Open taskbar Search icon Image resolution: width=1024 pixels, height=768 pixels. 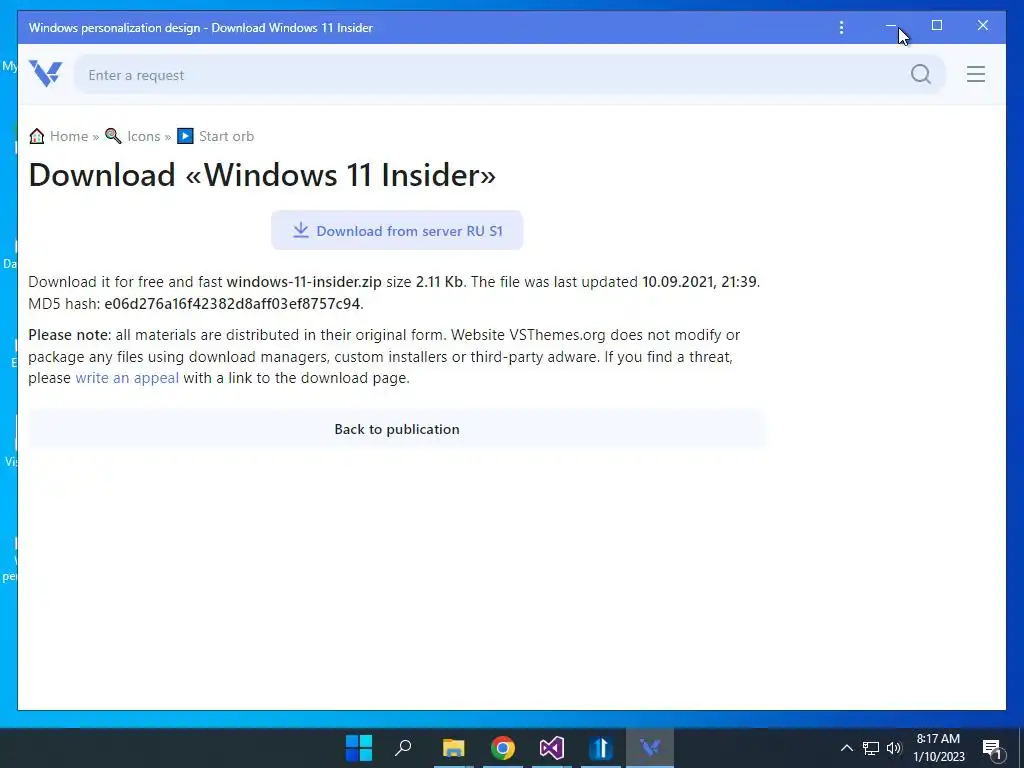(x=404, y=748)
